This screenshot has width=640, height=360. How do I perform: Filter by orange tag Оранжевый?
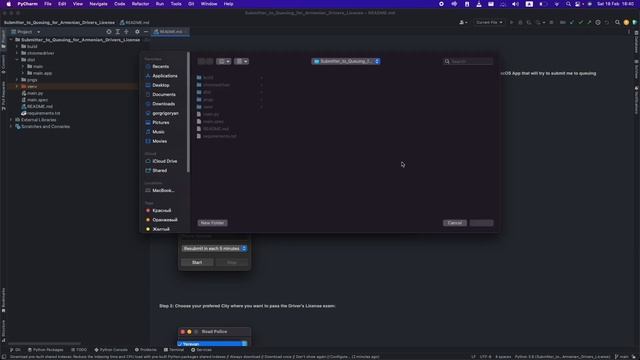coord(161,220)
